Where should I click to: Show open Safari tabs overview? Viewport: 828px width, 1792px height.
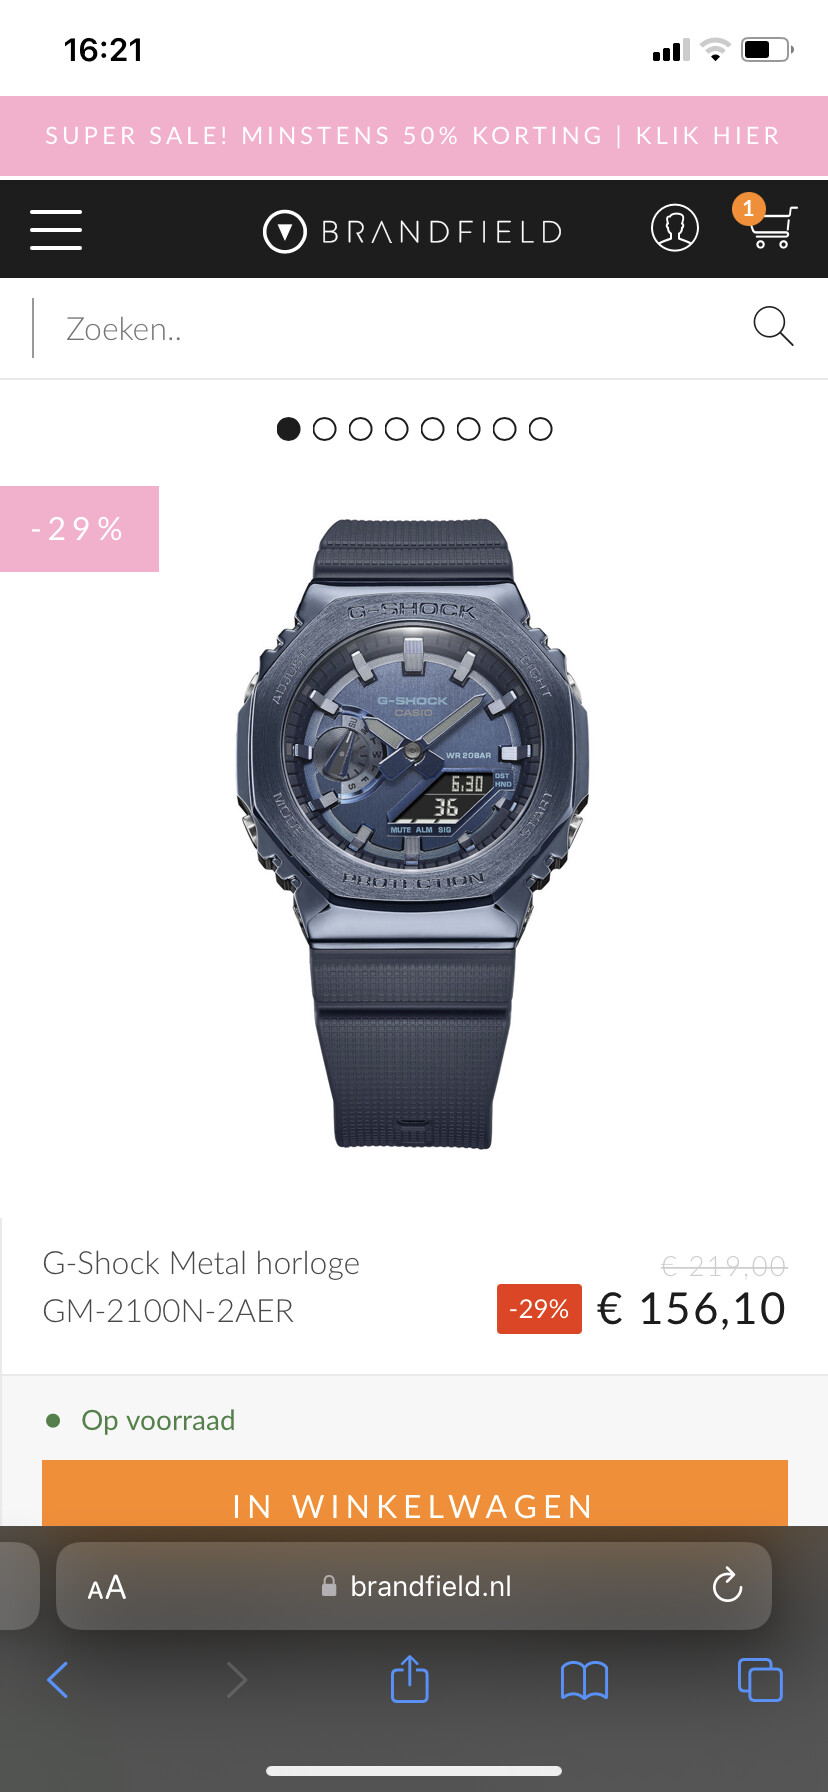tap(760, 1679)
